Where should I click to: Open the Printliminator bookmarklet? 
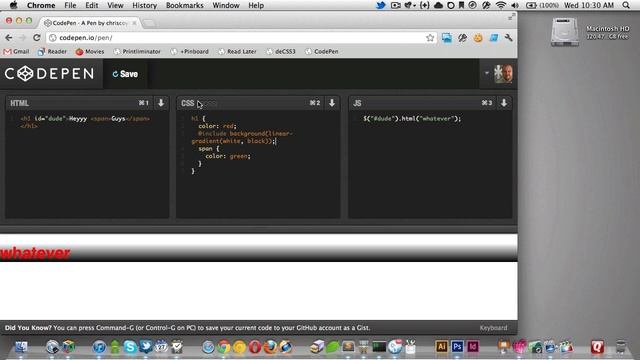[137, 51]
